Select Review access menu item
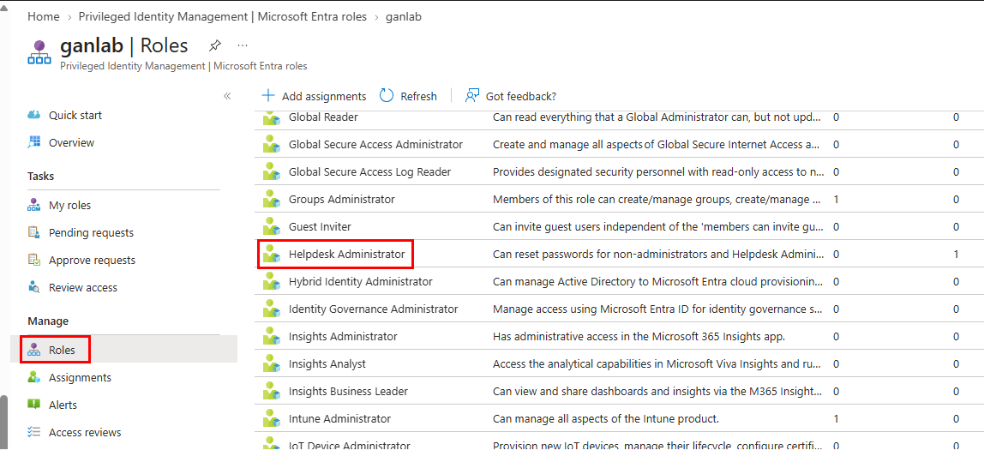The width and height of the screenshot is (984, 450). point(83,287)
